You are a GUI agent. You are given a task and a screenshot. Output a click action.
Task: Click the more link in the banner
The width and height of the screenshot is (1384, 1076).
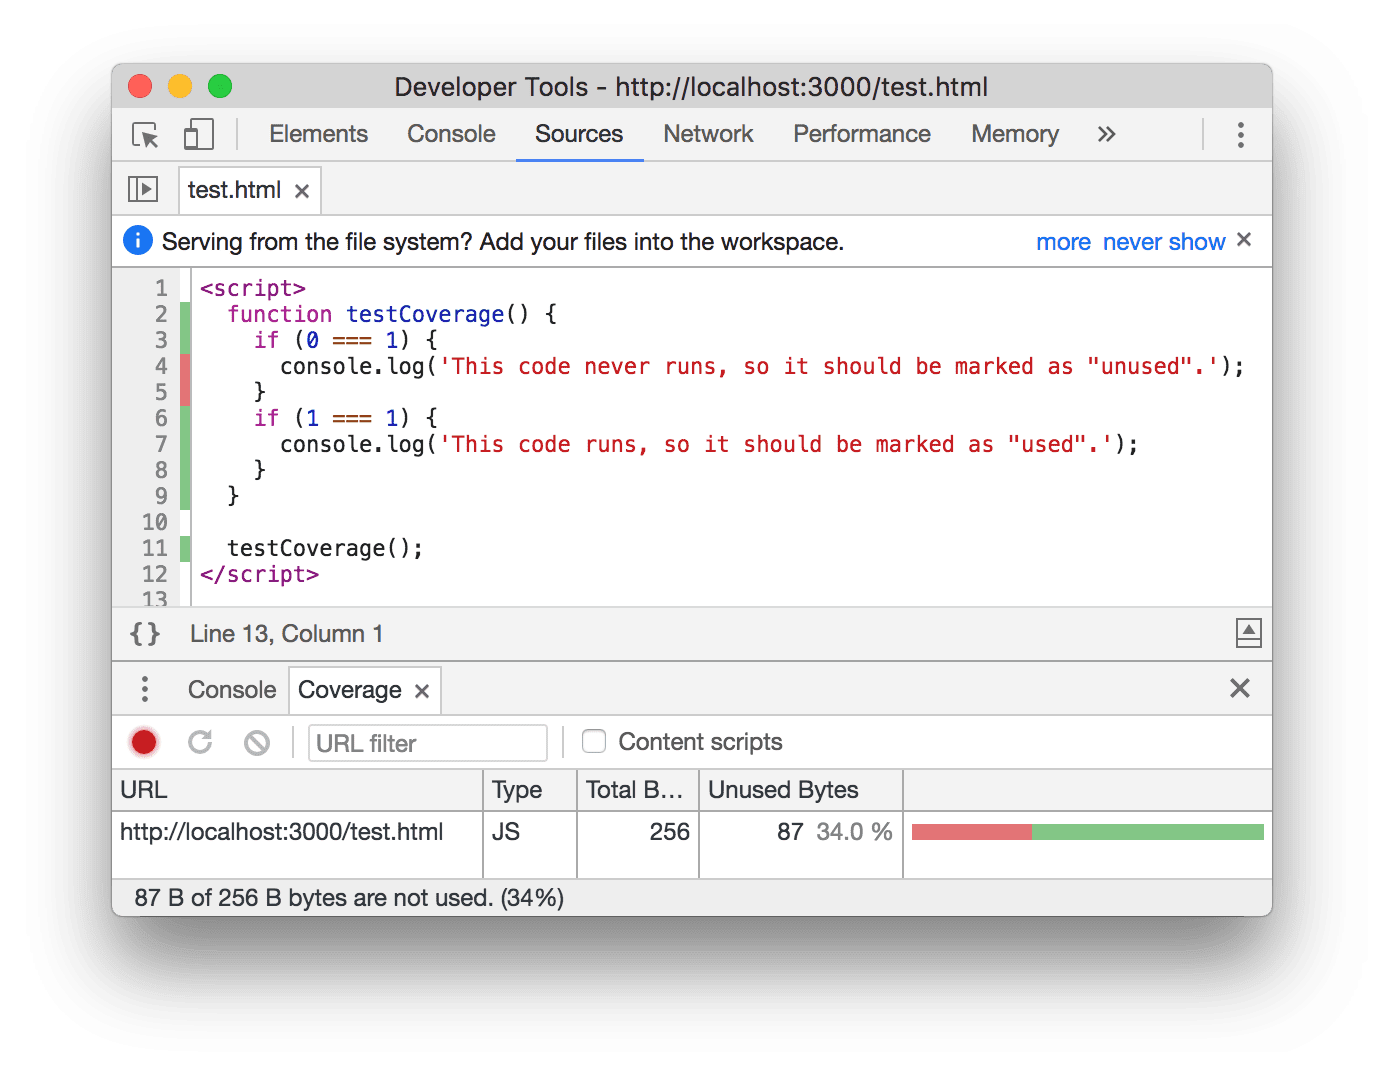pos(1063,241)
